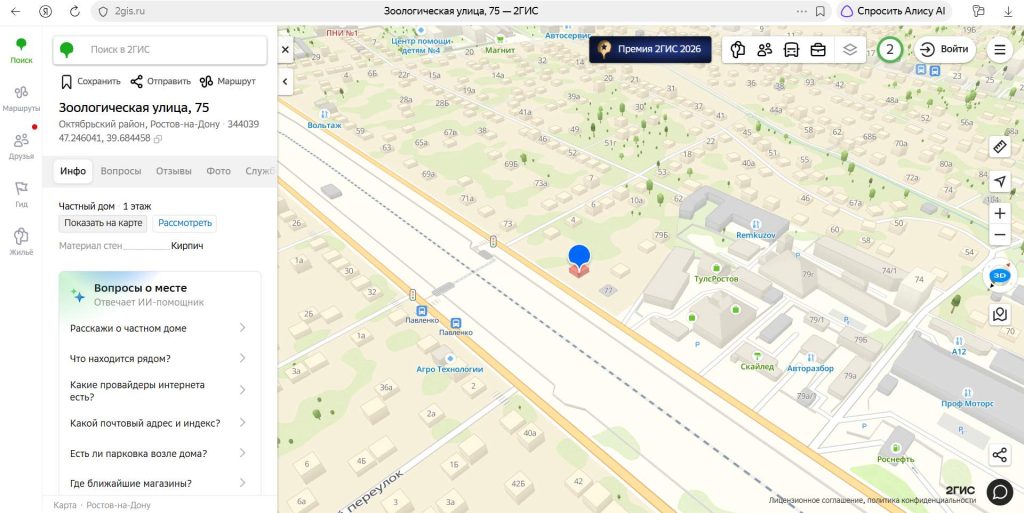
Task: Open the hamburger main menu
Action: point(1000,50)
